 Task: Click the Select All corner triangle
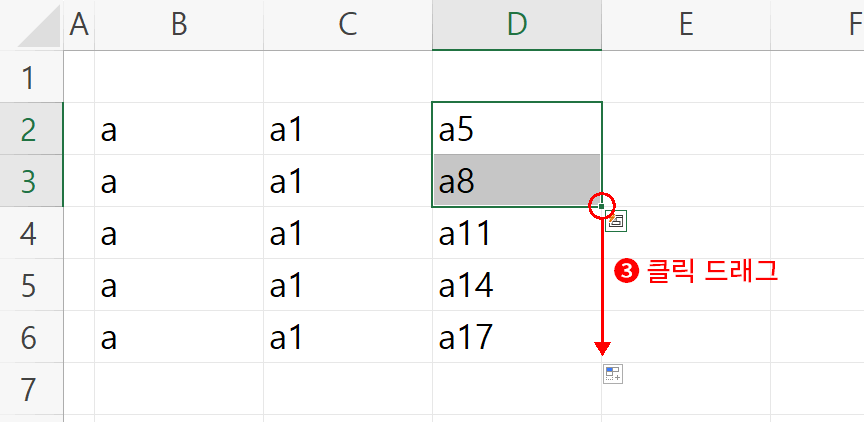(x=39, y=26)
